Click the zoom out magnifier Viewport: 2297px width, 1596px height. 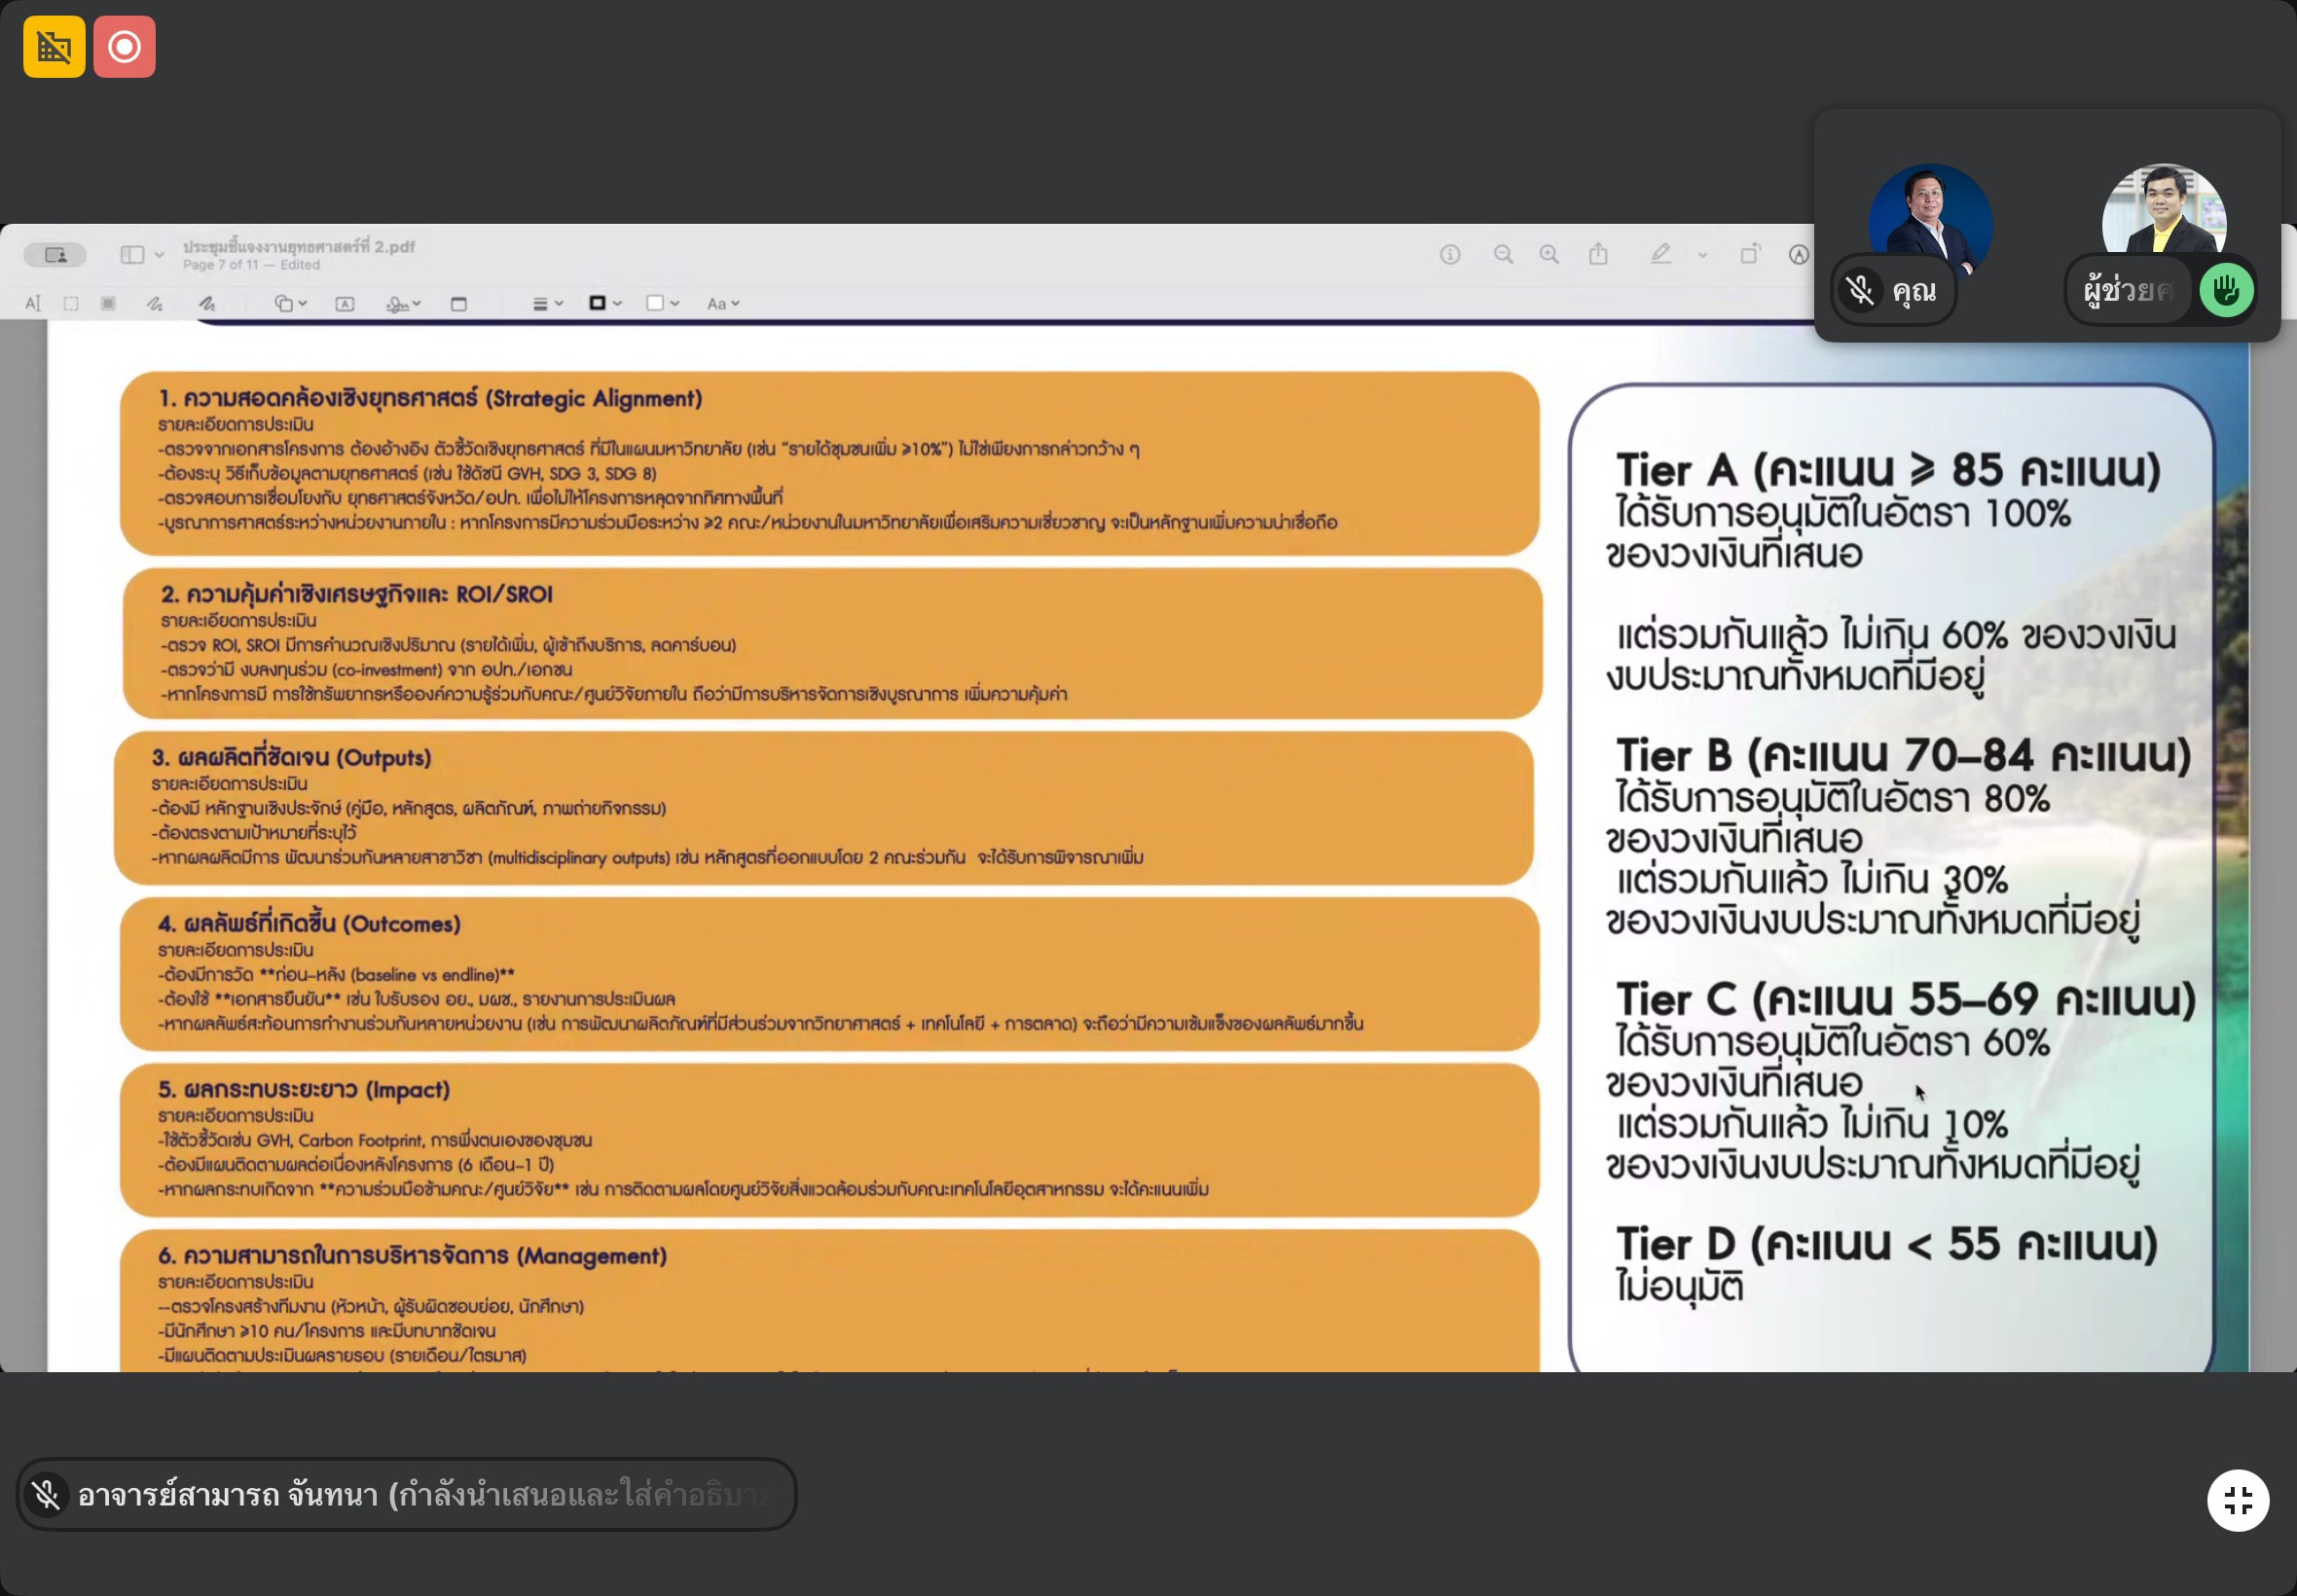(1503, 255)
